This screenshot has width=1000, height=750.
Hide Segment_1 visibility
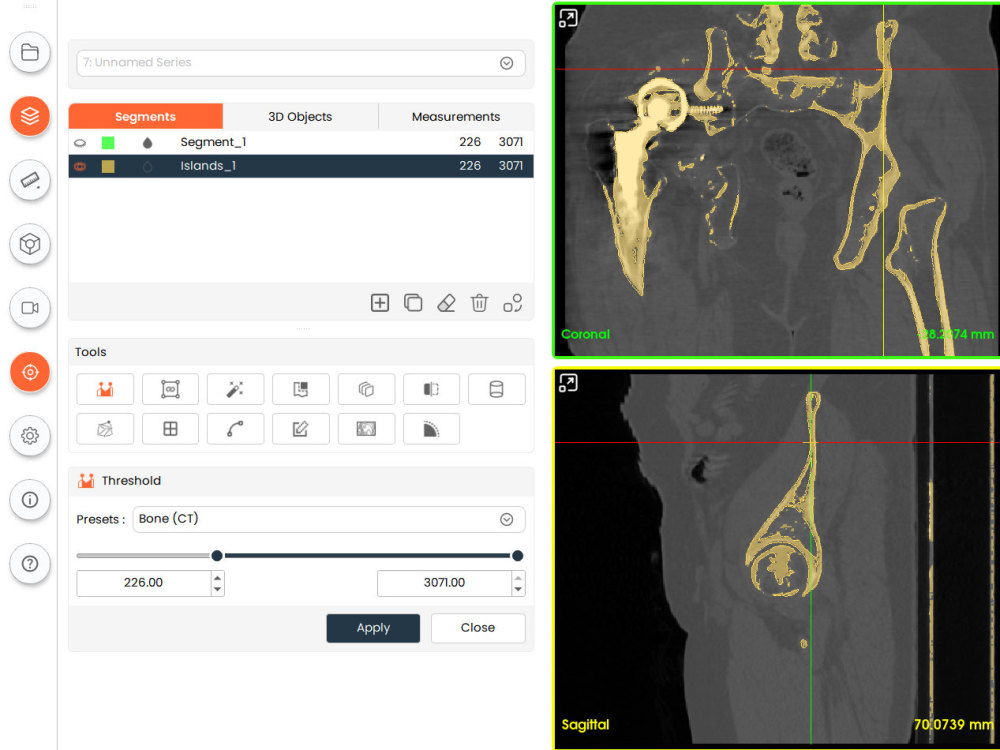click(x=80, y=142)
